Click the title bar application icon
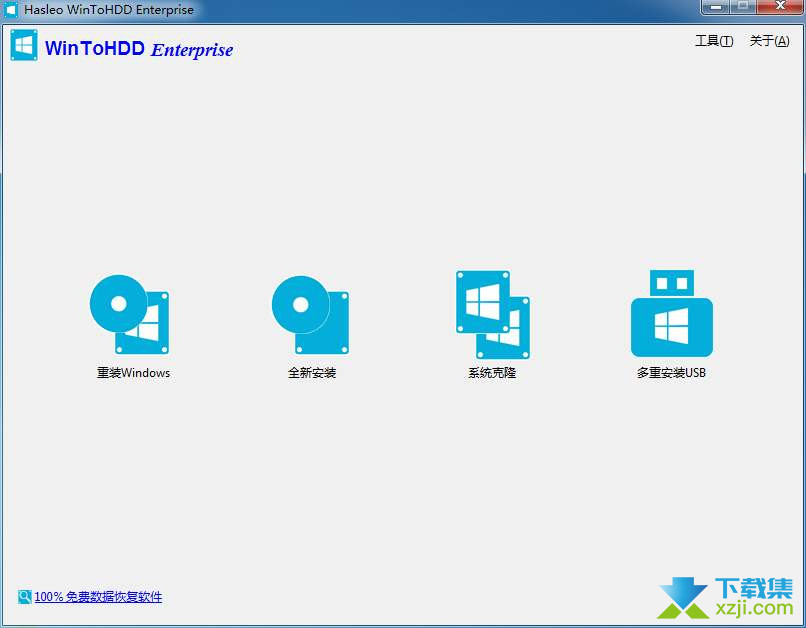 click(11, 10)
